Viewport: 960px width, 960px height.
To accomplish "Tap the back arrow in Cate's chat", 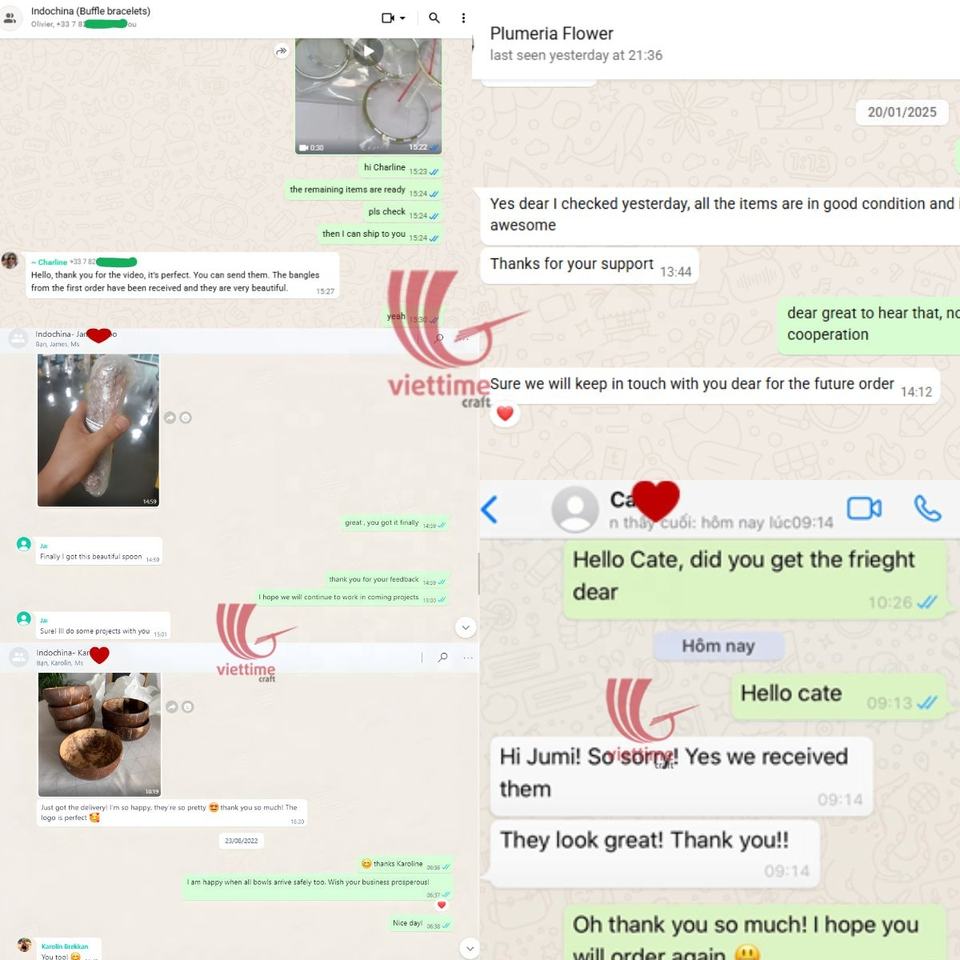I will click(489, 509).
